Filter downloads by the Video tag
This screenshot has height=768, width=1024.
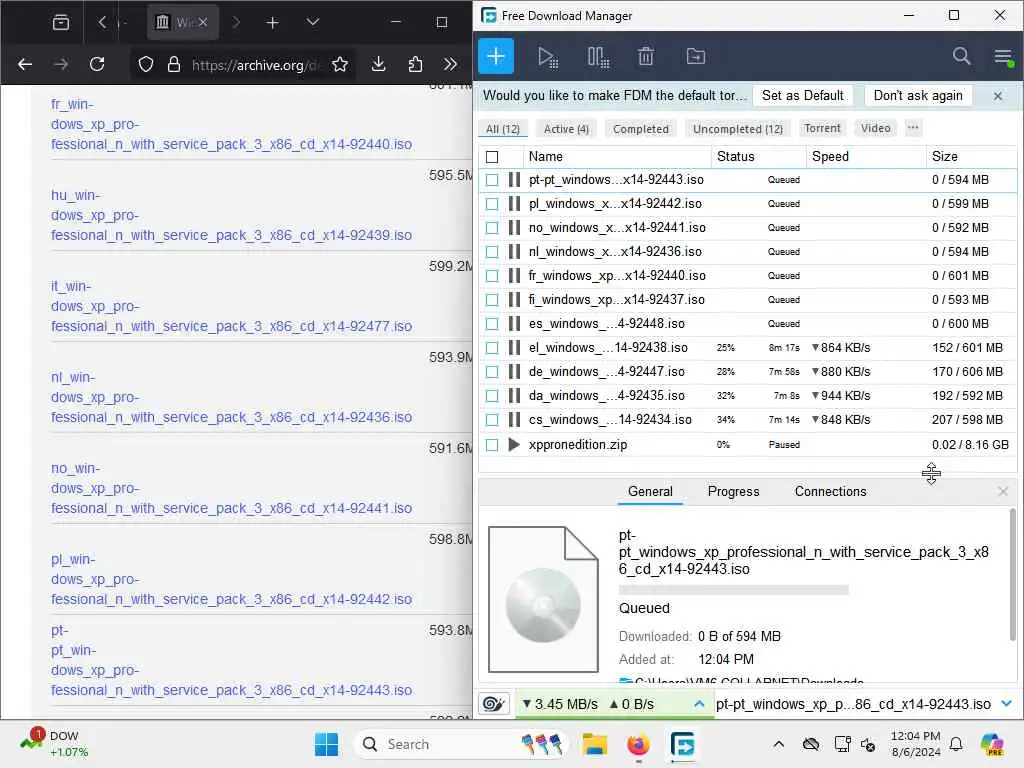(875, 128)
